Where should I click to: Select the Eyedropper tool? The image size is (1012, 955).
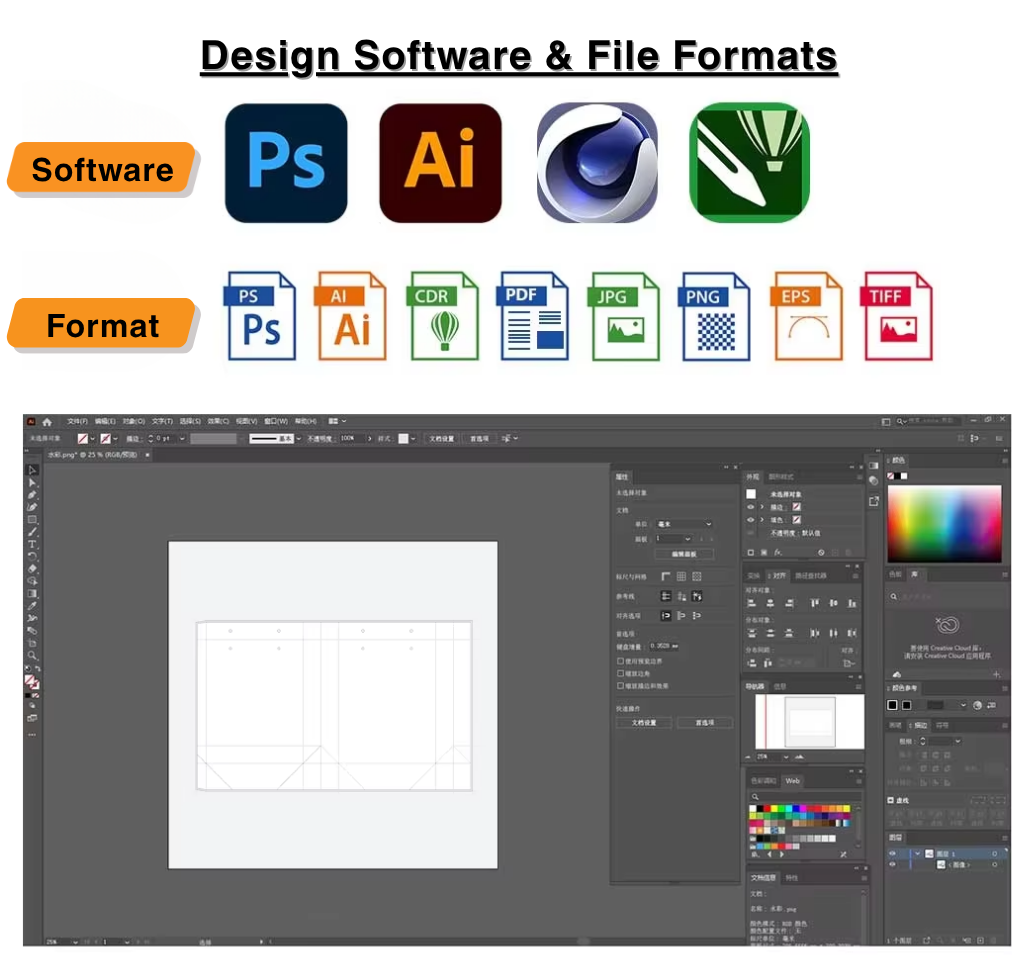coord(32,606)
